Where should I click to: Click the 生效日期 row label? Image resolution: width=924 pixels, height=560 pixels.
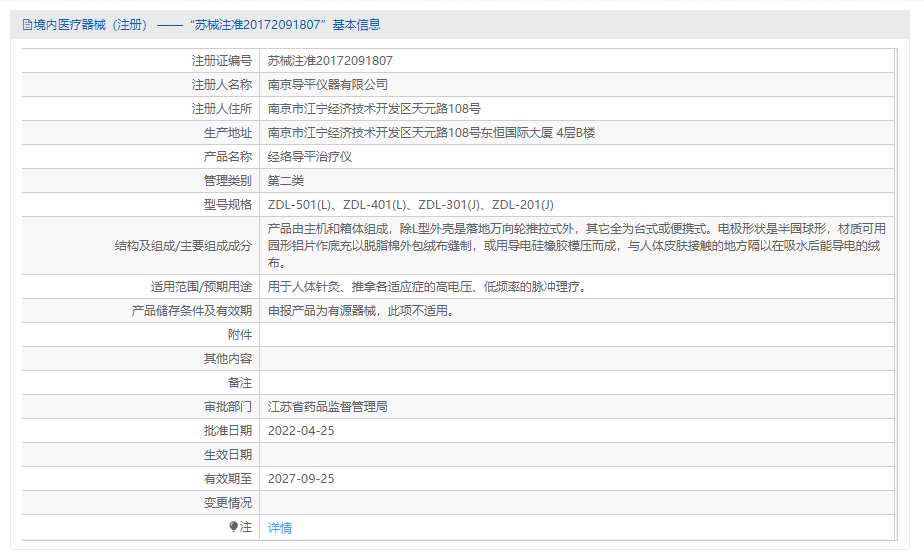(x=228, y=454)
